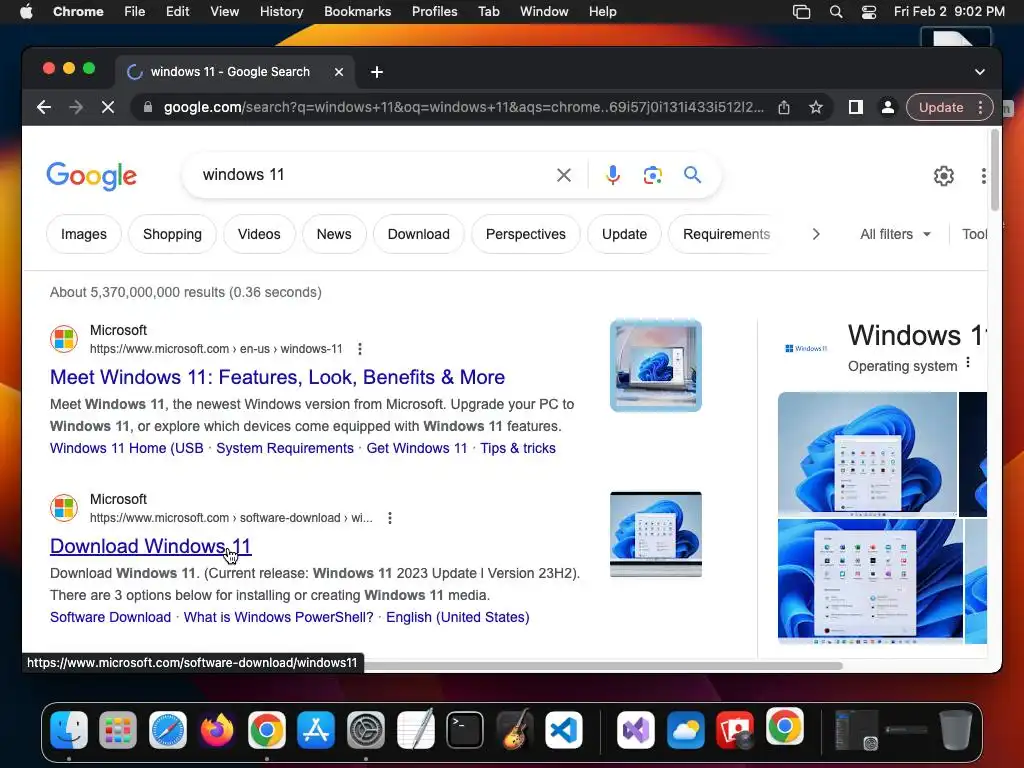Screen dimensions: 1024x768
Task: Open a new tab with plus
Action: (x=377, y=72)
